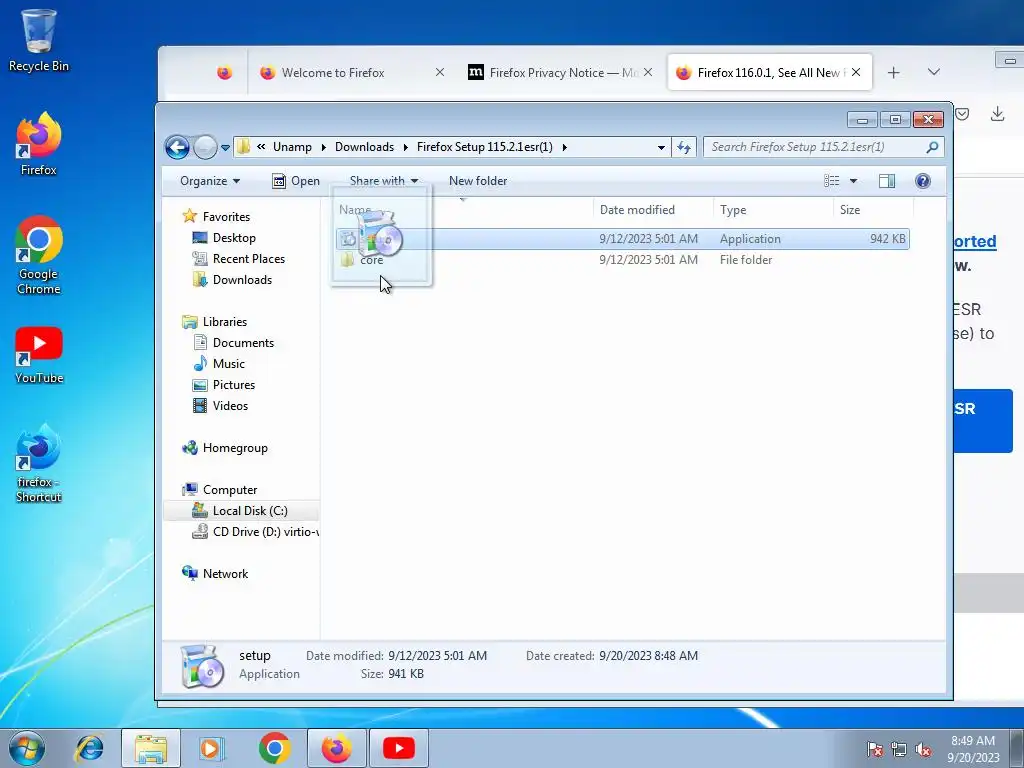Go to Desktop in Favorites
This screenshot has height=768, width=1024.
click(x=224, y=238)
